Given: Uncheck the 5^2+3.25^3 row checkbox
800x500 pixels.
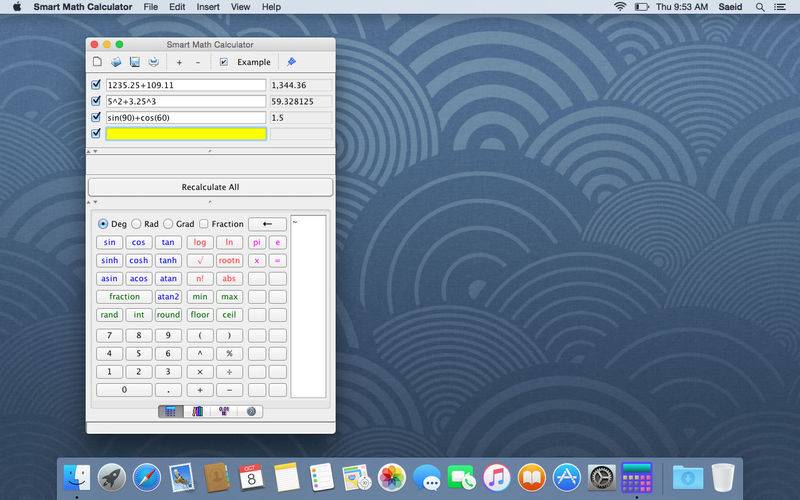Looking at the screenshot, I should tap(96, 101).
